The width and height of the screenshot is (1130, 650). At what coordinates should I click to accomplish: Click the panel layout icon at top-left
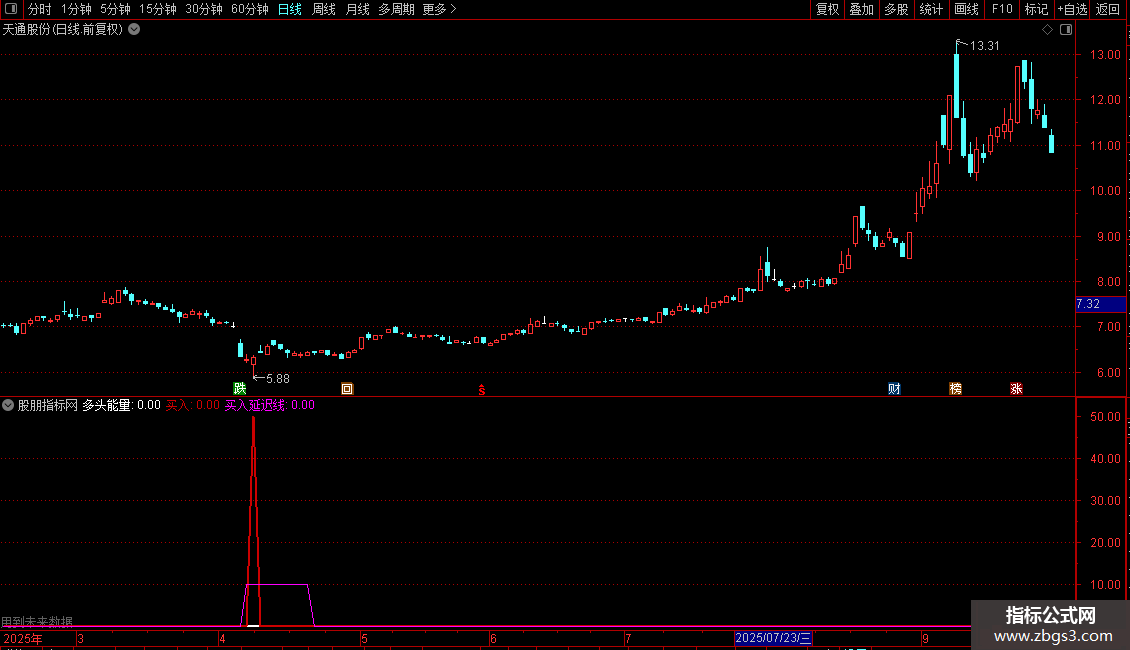coord(11,9)
